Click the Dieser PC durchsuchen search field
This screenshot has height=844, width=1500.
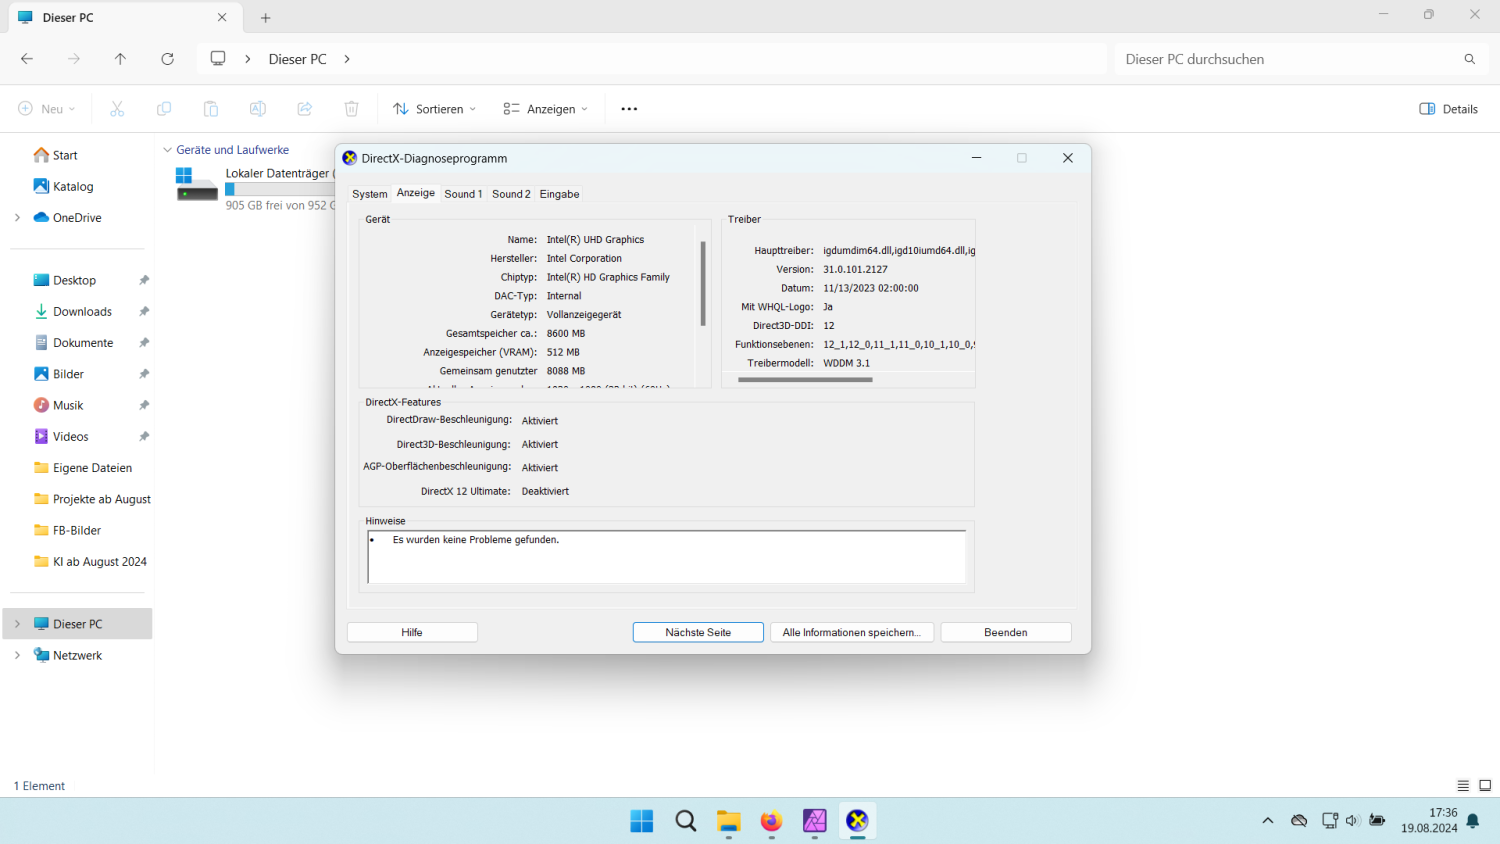1290,59
